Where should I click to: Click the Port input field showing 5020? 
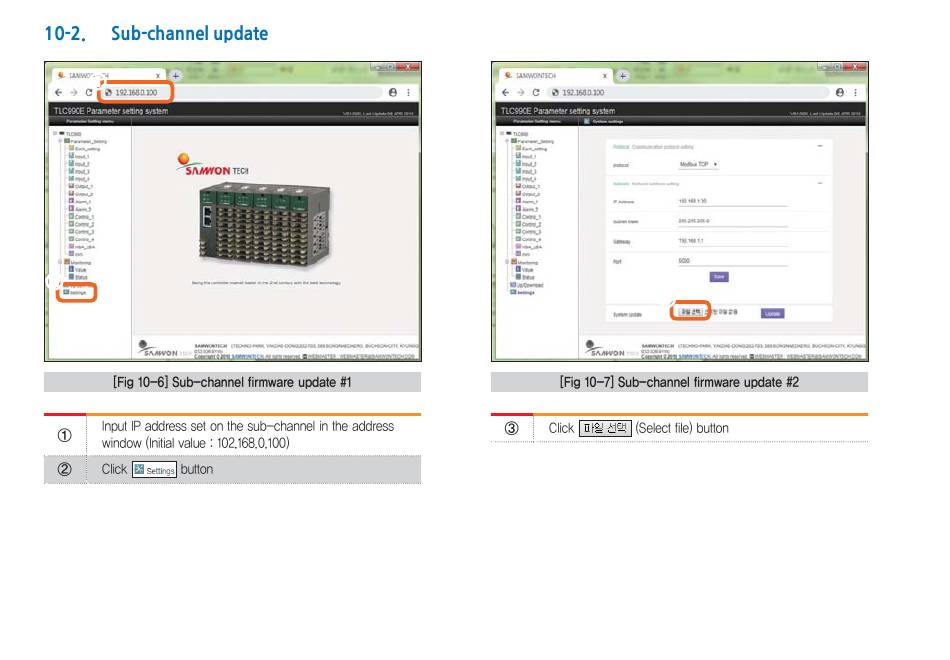[732, 261]
